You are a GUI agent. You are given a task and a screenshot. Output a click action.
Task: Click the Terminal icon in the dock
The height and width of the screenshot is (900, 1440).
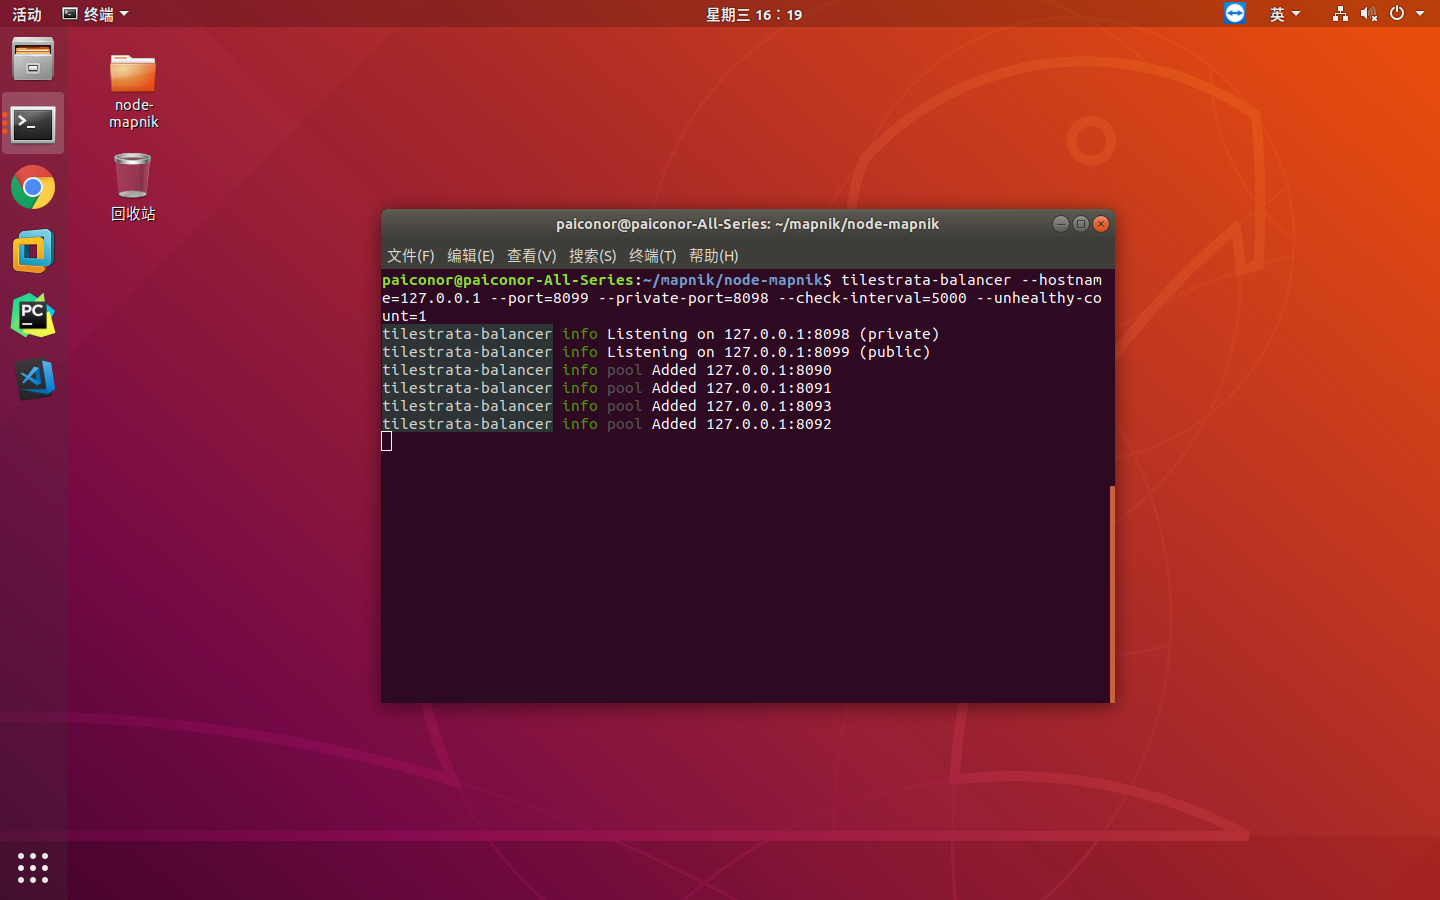pos(33,123)
